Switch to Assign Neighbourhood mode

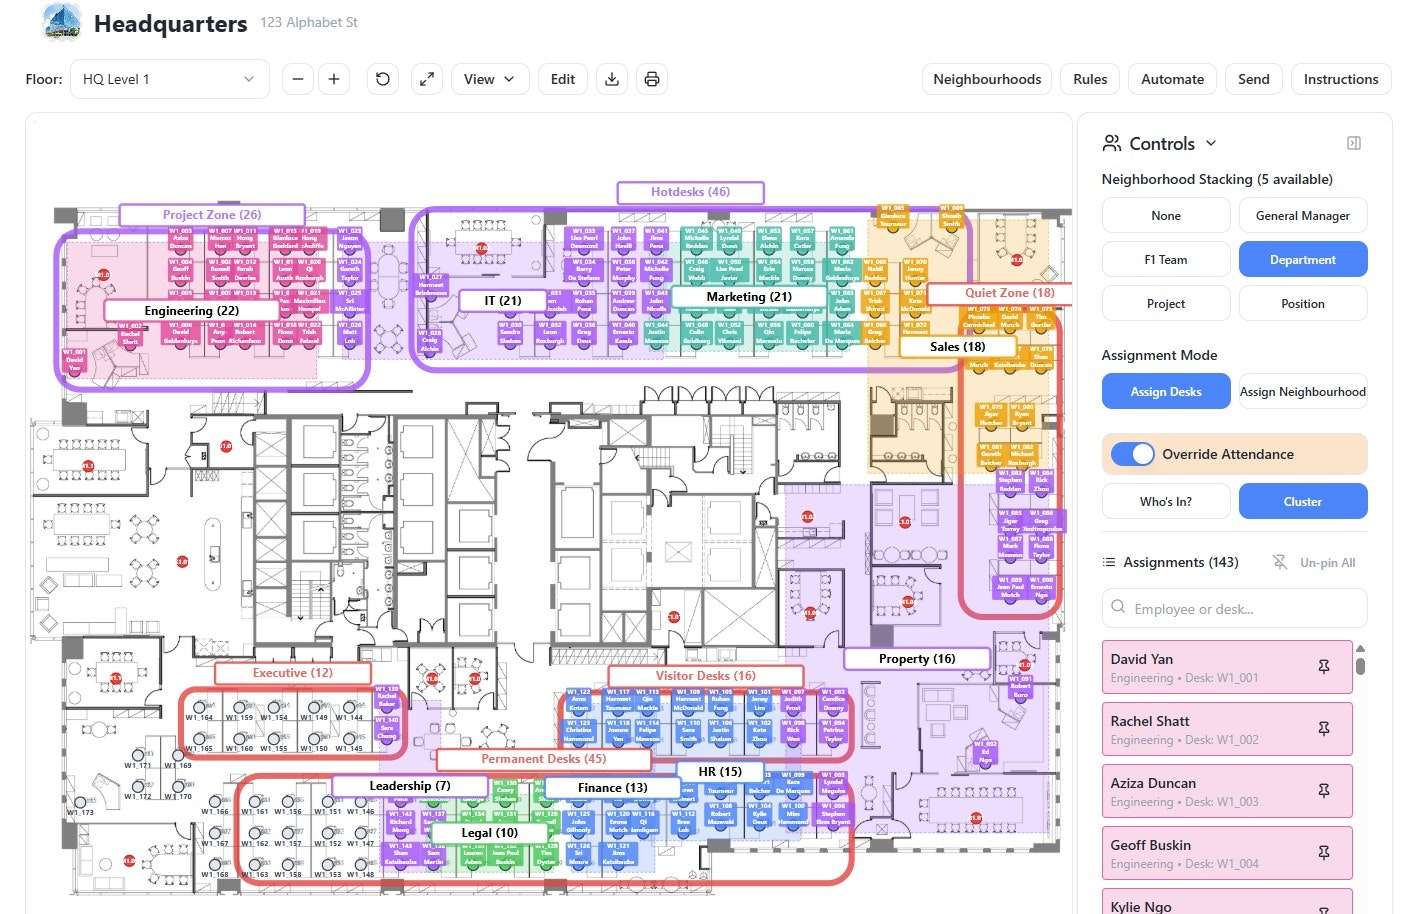pyautogui.click(x=1303, y=391)
